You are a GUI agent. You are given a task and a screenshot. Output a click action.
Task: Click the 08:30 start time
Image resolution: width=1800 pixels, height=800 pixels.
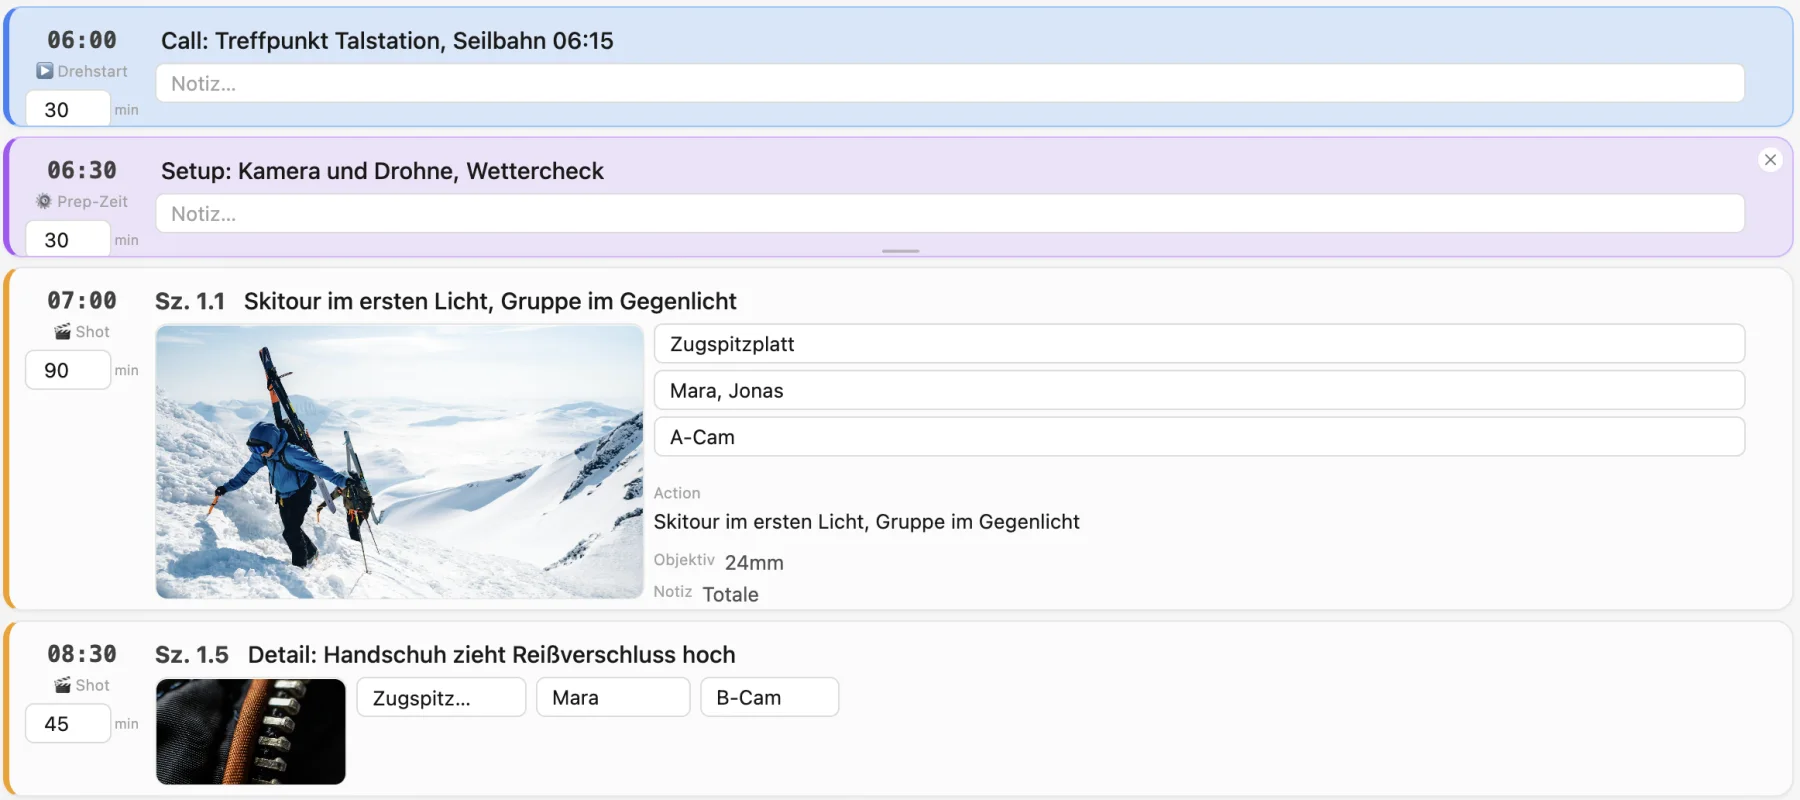[82, 654]
